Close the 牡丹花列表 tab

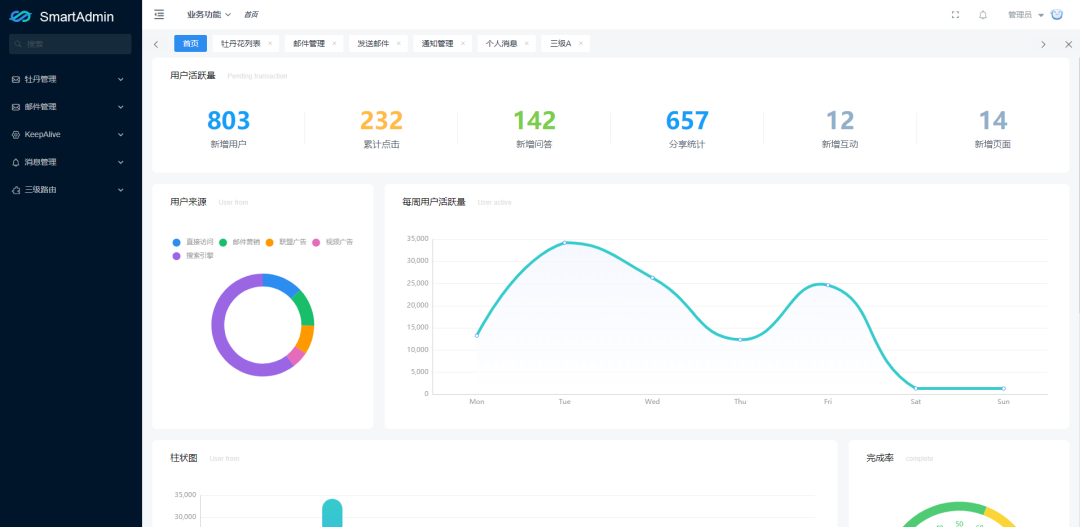click(x=270, y=44)
